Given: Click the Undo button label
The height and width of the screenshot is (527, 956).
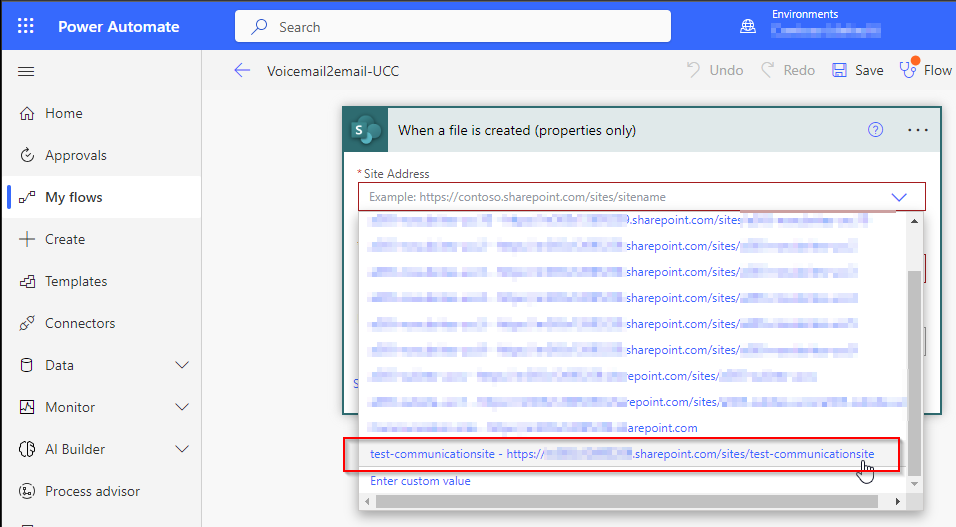Looking at the screenshot, I should click(726, 71).
